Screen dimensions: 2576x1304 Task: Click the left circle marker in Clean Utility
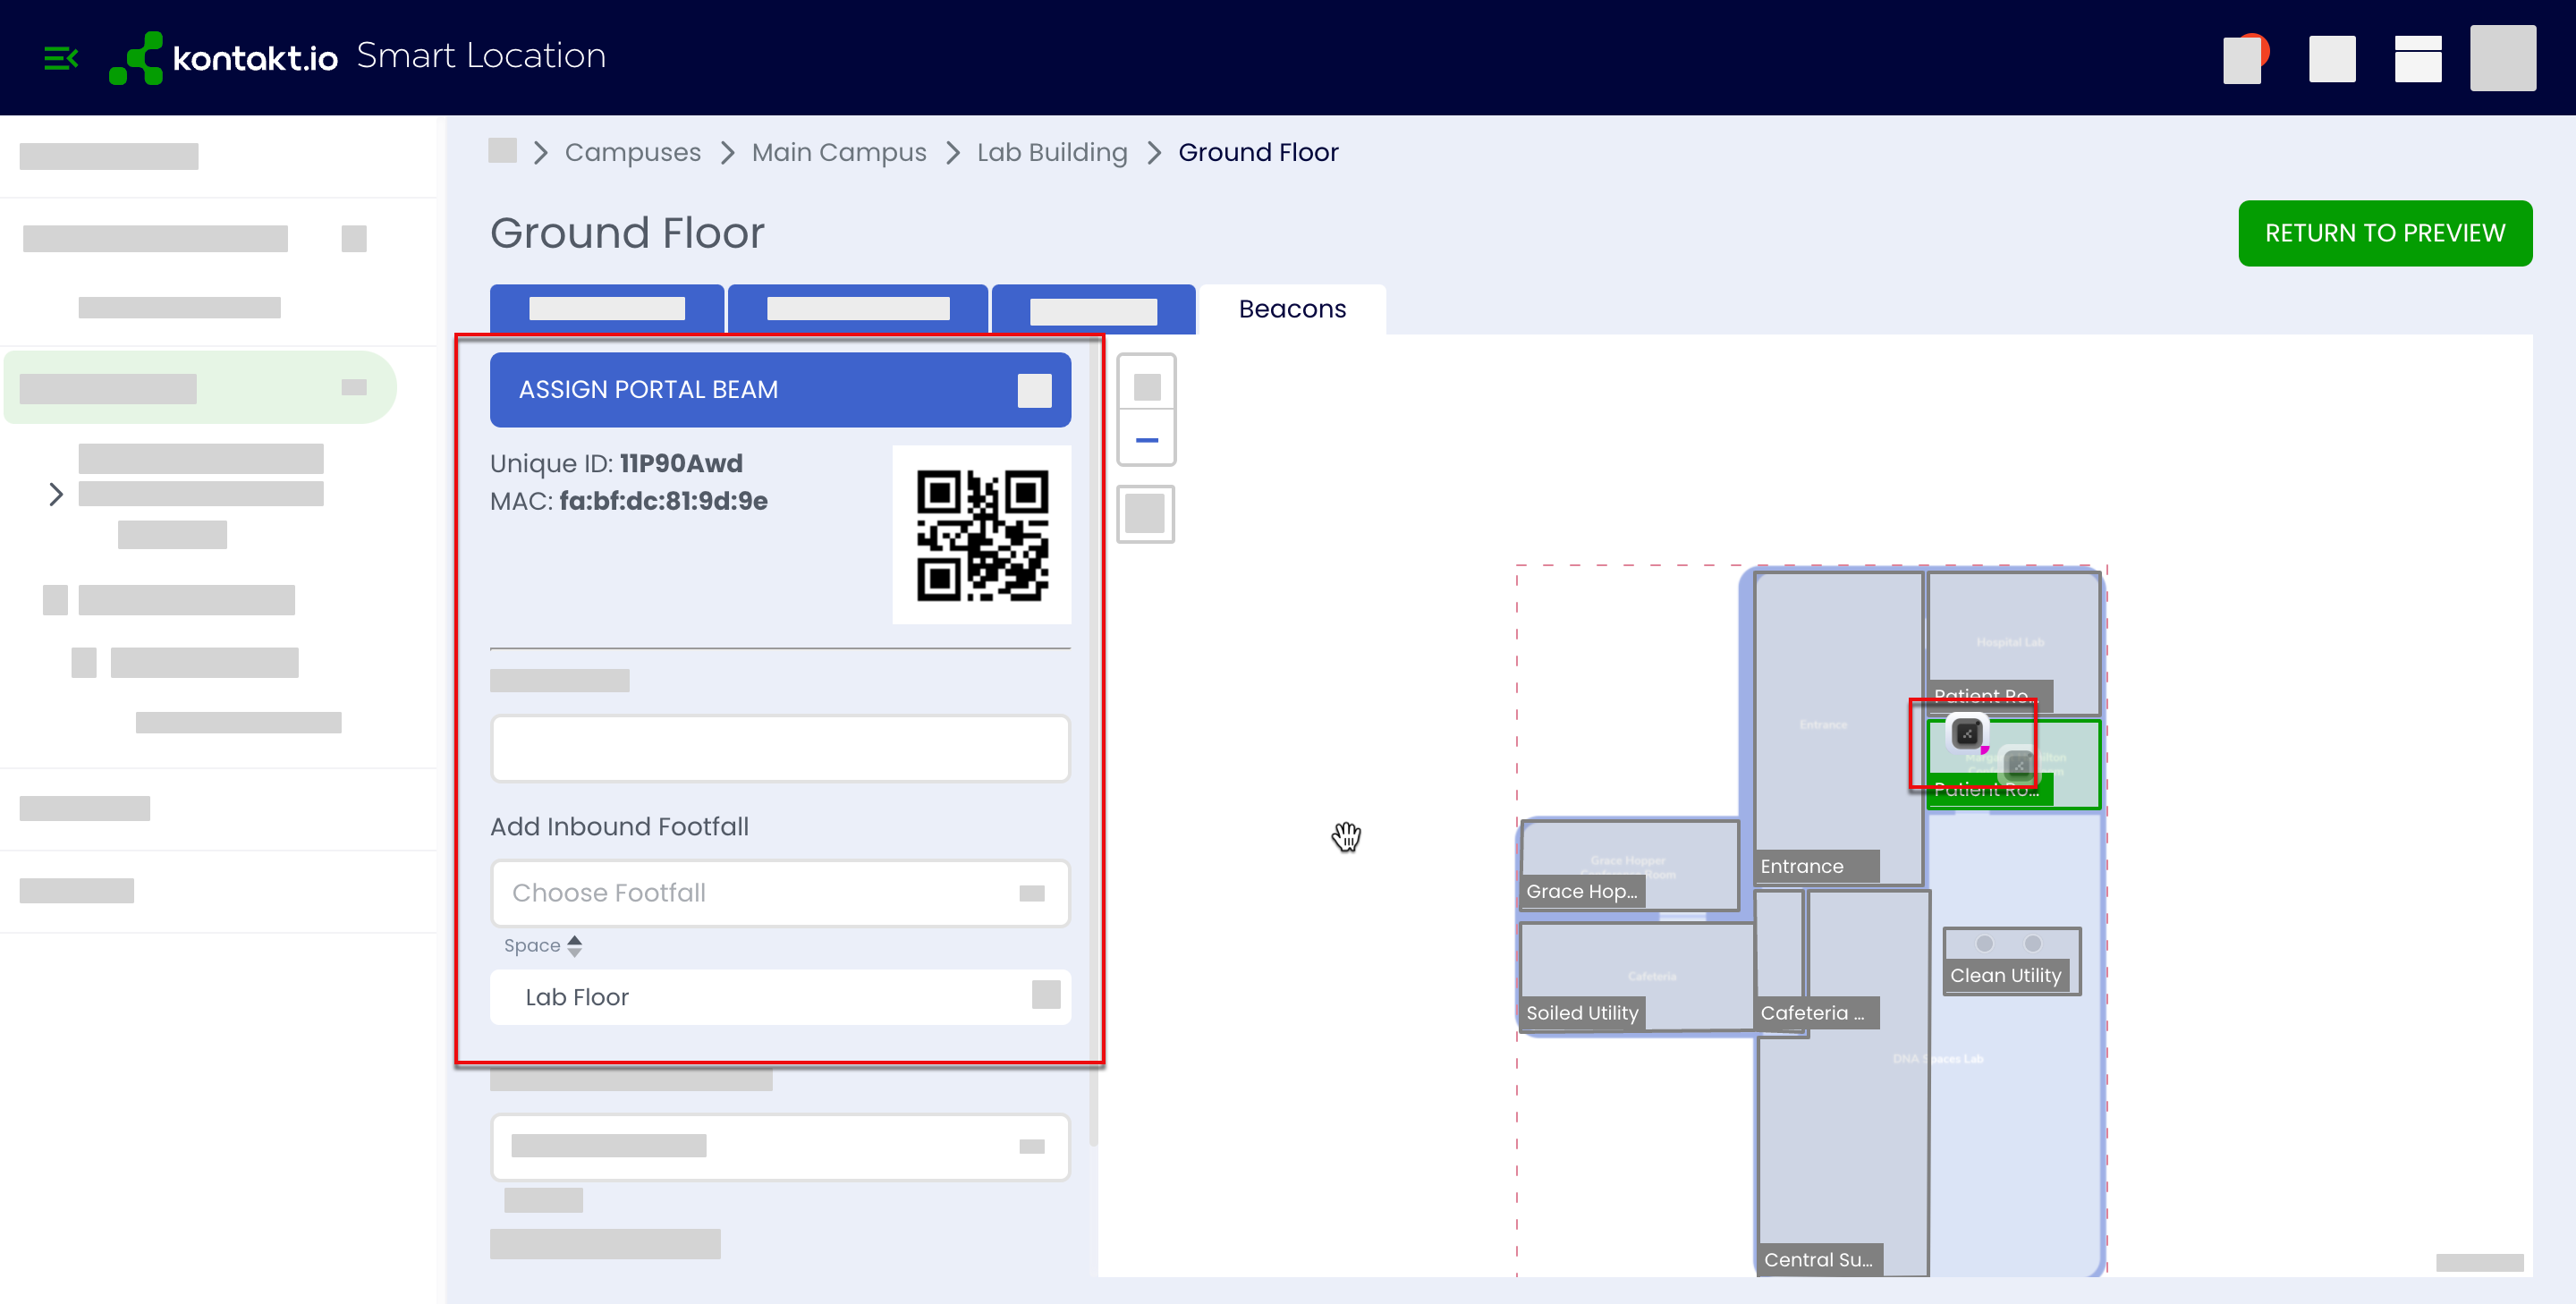coord(1984,943)
